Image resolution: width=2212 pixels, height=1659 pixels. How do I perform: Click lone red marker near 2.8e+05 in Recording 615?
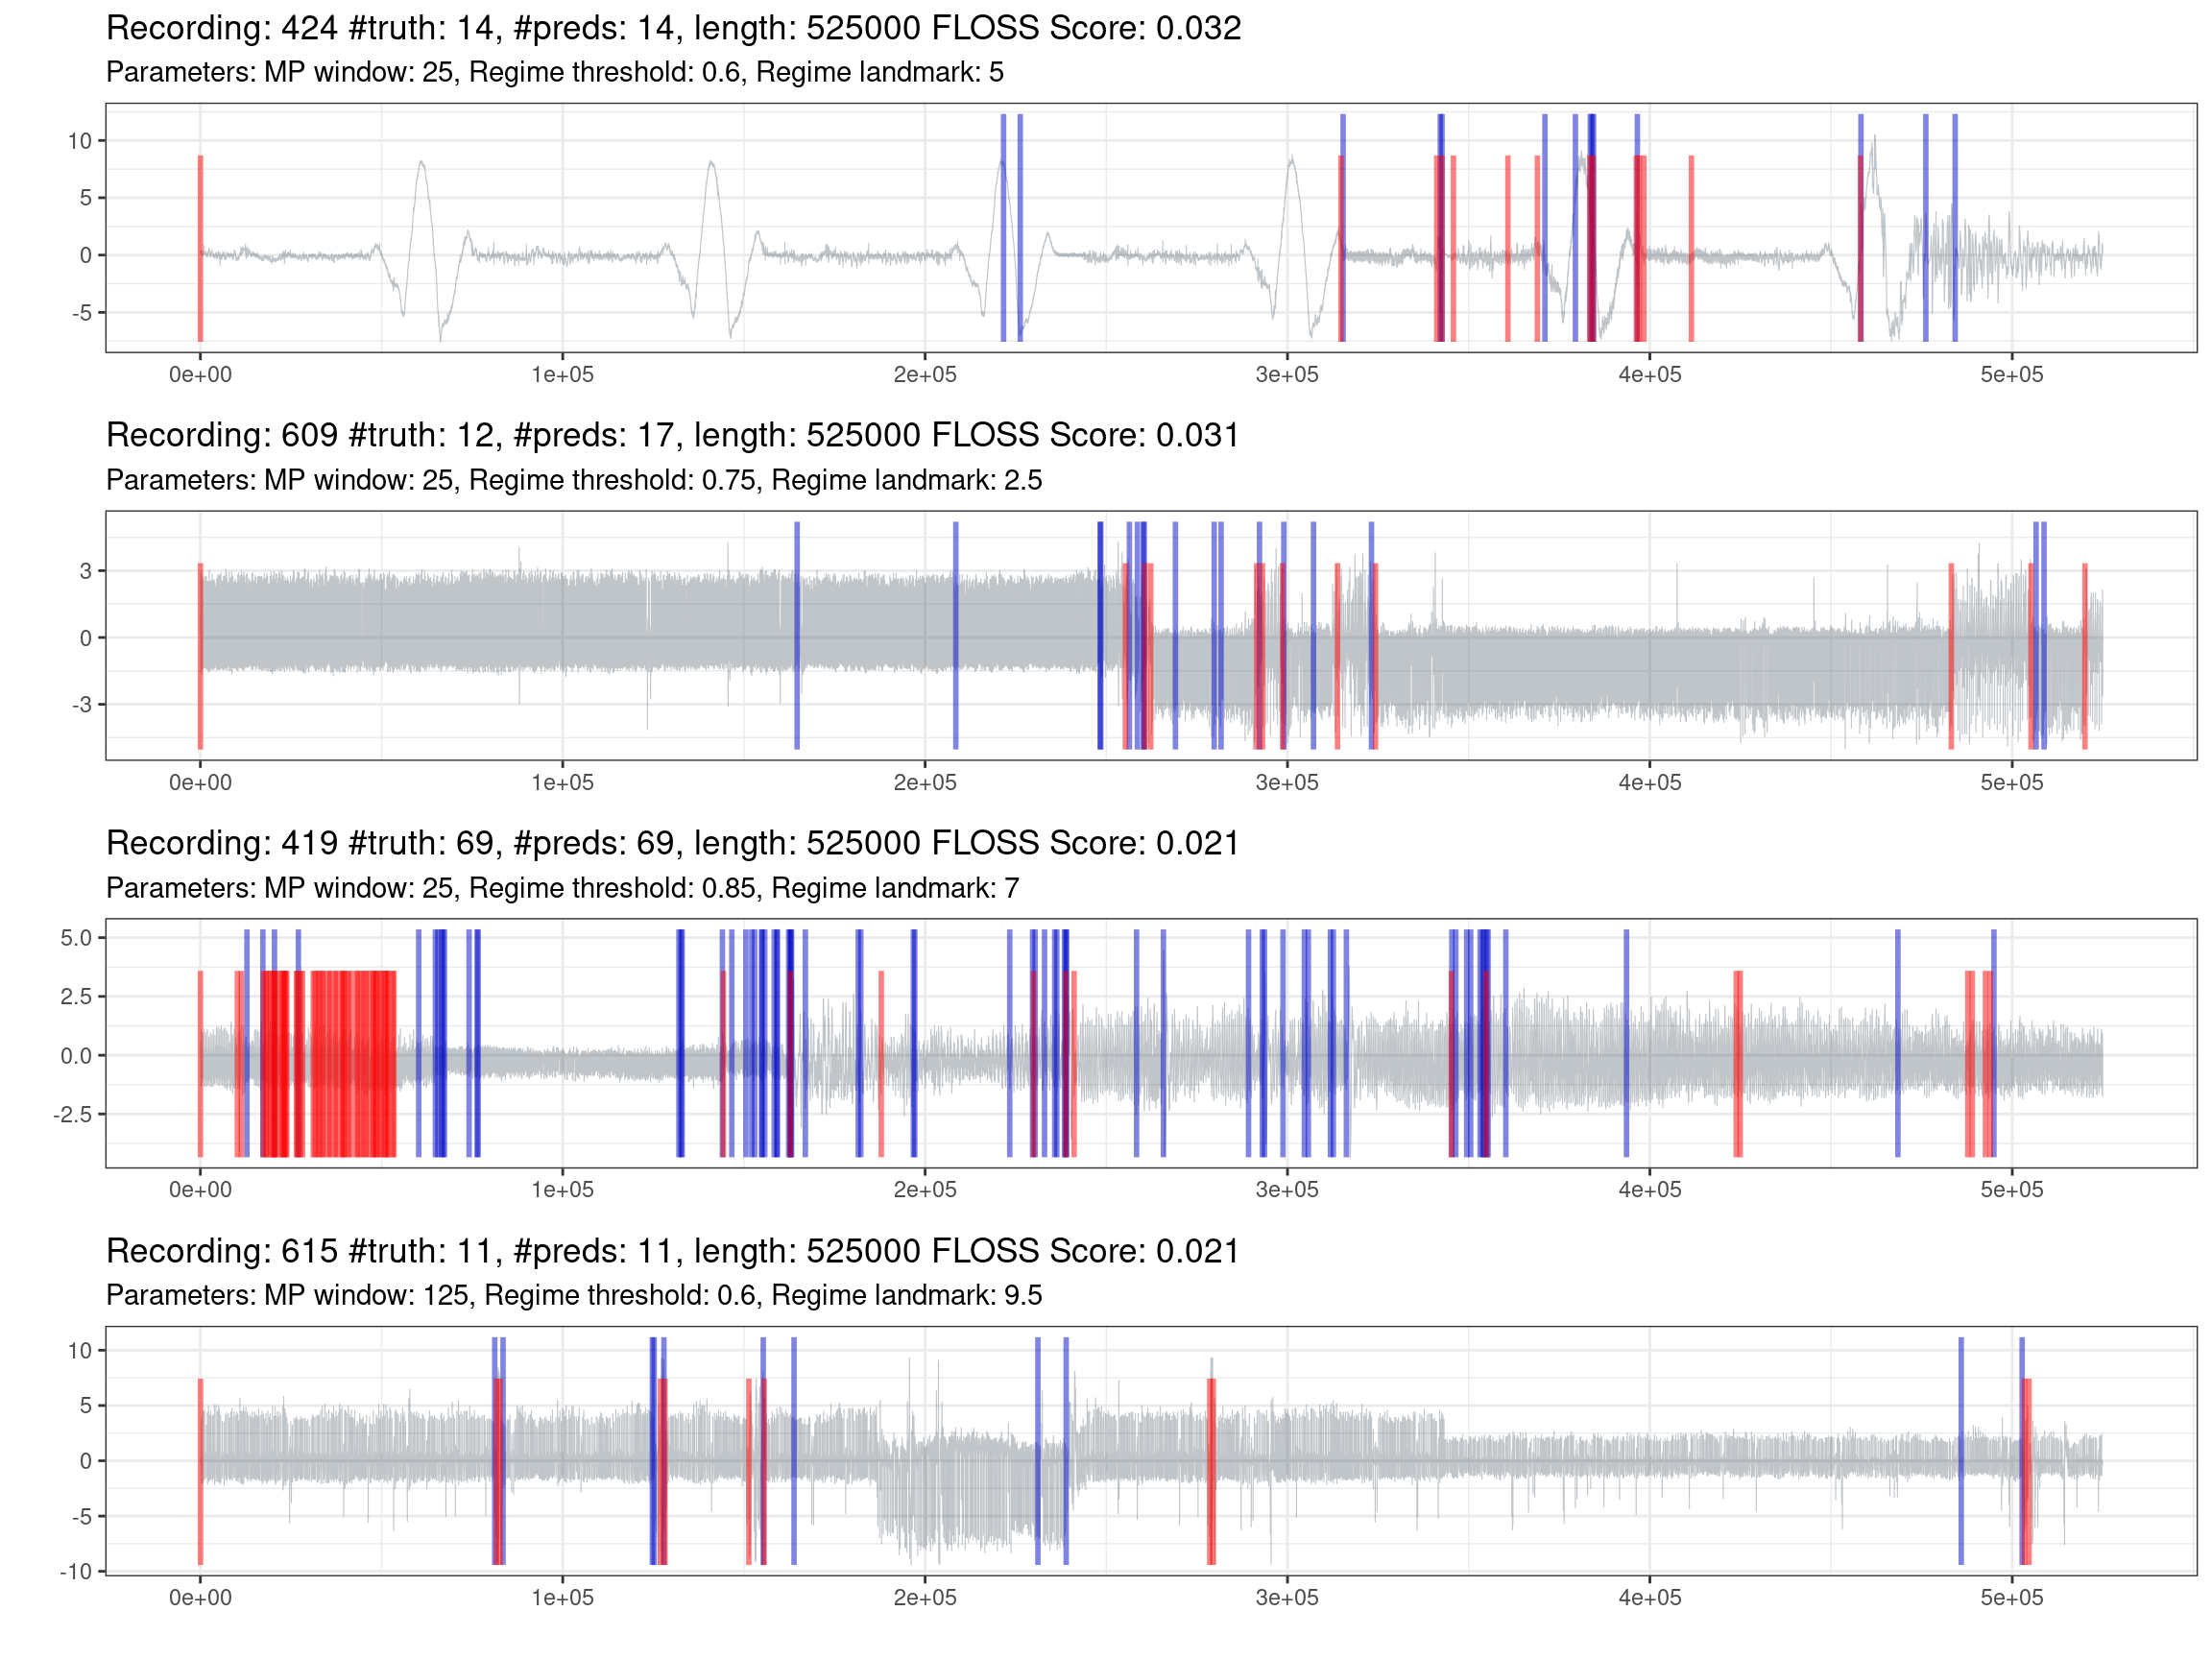pos(1211,1472)
